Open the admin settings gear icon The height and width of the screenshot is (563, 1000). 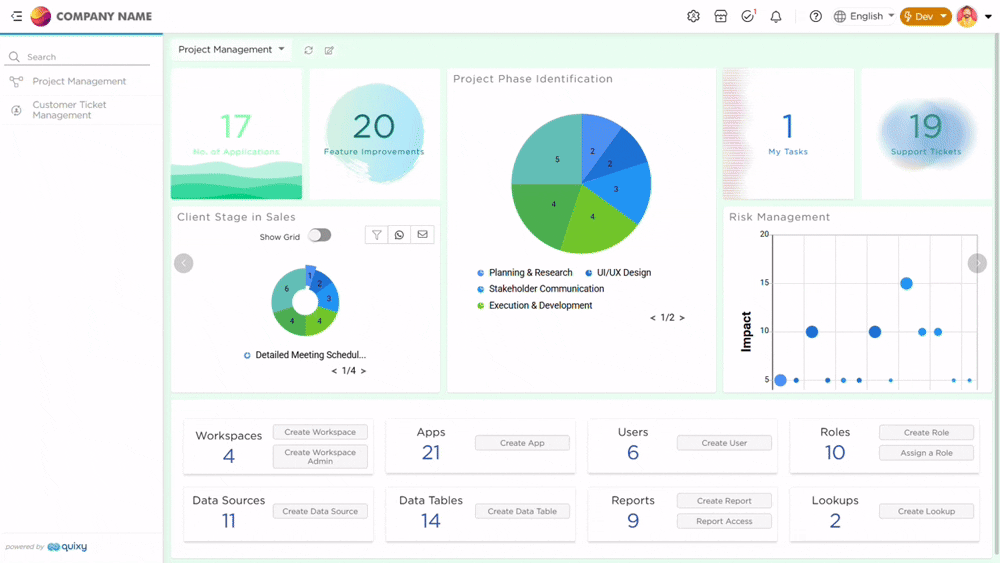tap(693, 16)
